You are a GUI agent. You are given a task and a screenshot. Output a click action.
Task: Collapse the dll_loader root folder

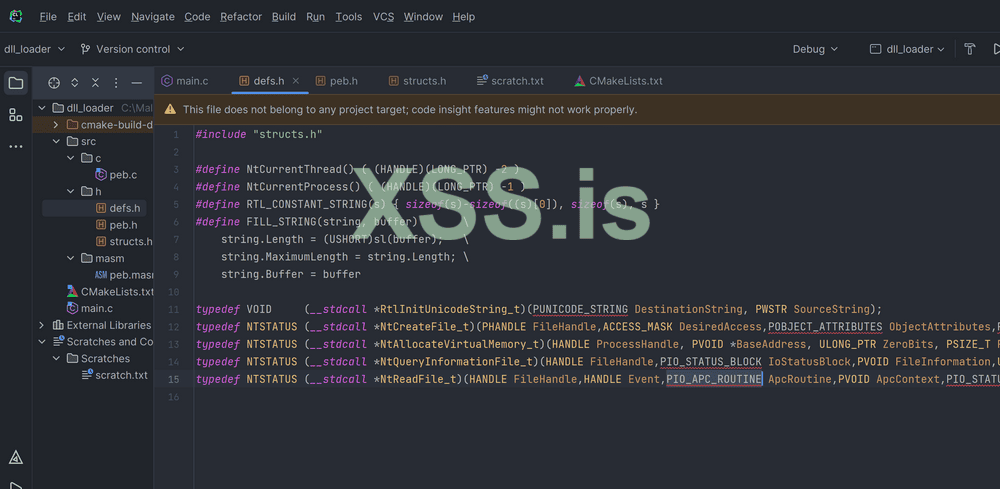click(43, 108)
